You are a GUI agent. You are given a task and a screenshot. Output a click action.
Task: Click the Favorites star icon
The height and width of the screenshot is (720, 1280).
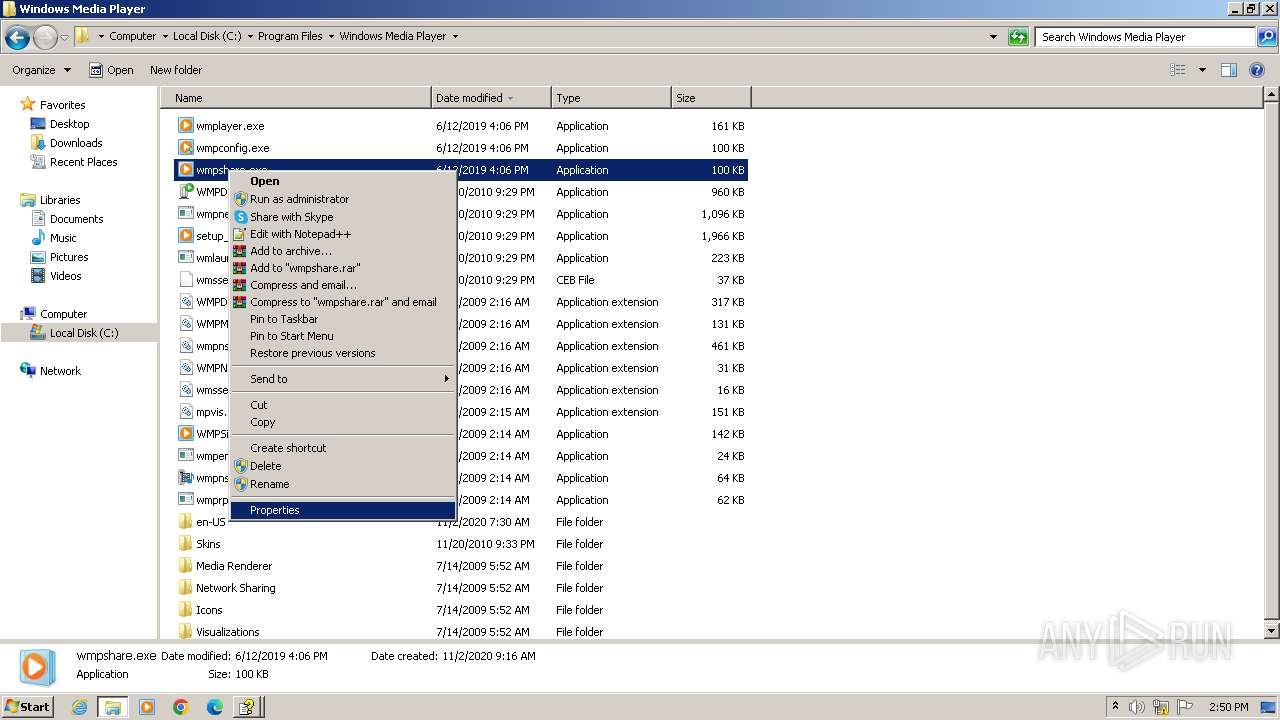pos(28,104)
